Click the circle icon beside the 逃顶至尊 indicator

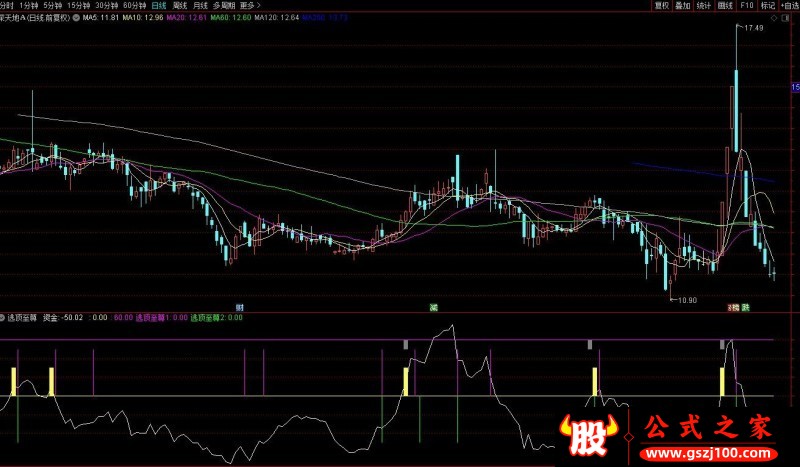click(4, 318)
